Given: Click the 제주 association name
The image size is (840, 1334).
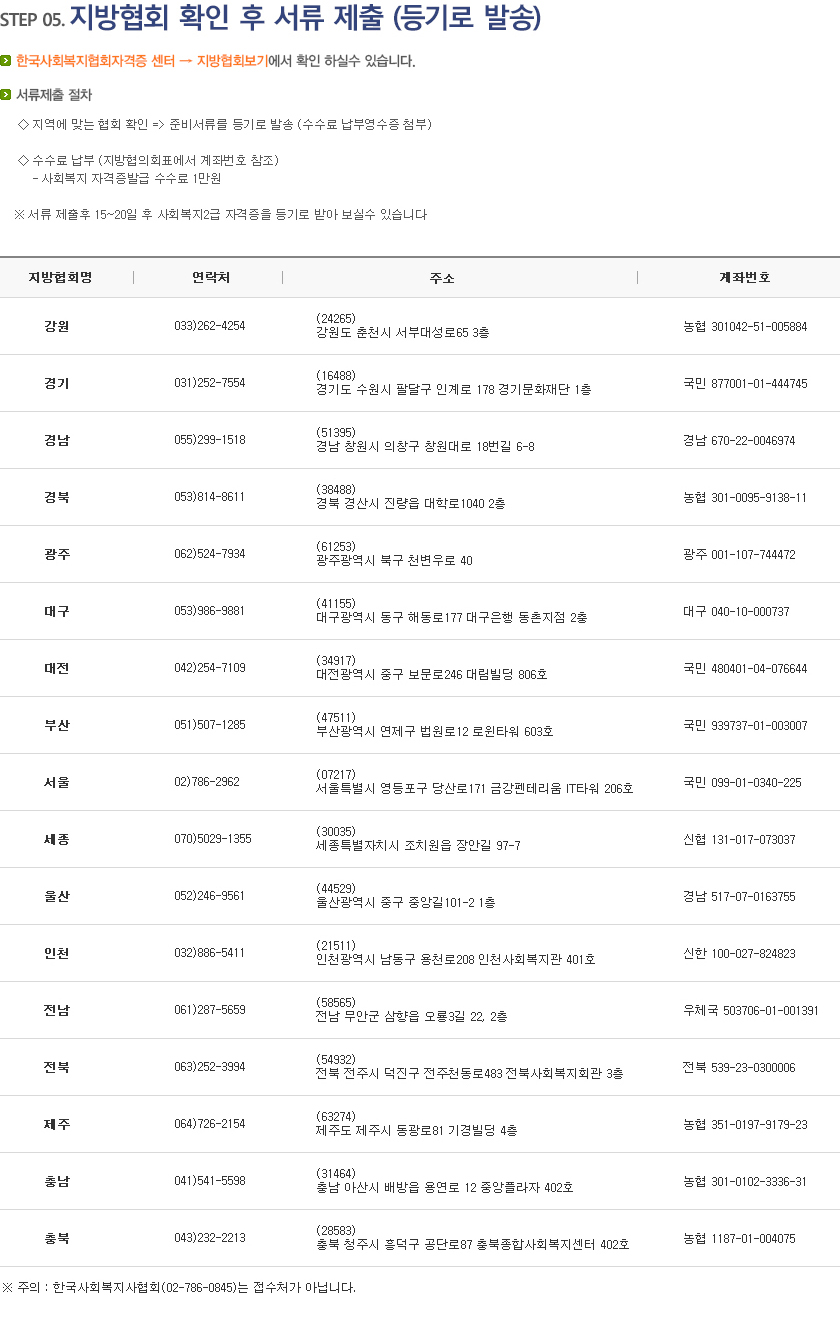Looking at the screenshot, I should click(x=57, y=1124).
